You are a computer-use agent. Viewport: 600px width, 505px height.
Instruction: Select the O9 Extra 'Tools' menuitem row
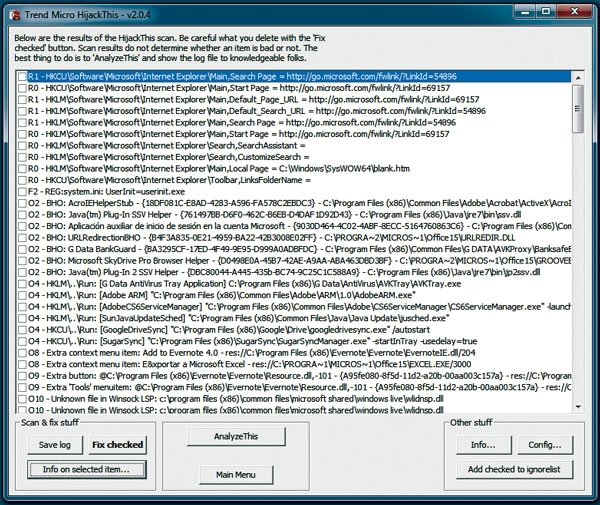click(295, 387)
